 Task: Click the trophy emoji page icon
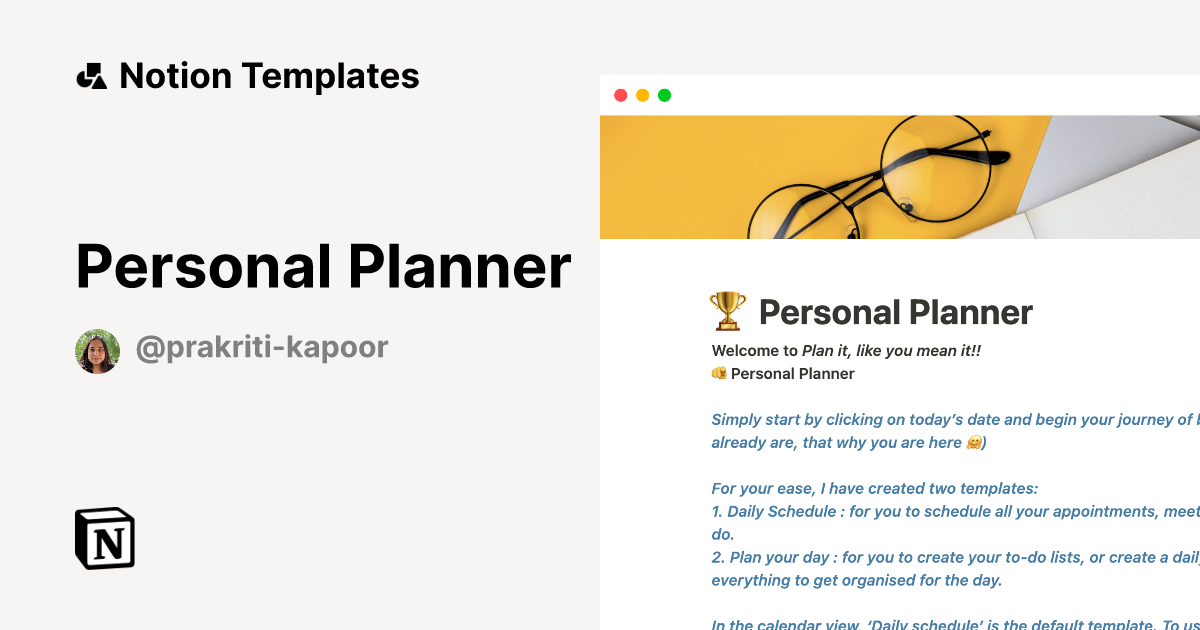(x=727, y=312)
